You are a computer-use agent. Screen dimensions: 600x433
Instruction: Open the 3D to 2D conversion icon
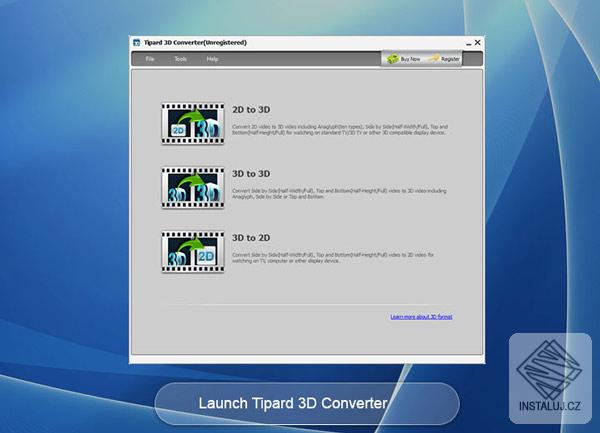(193, 252)
